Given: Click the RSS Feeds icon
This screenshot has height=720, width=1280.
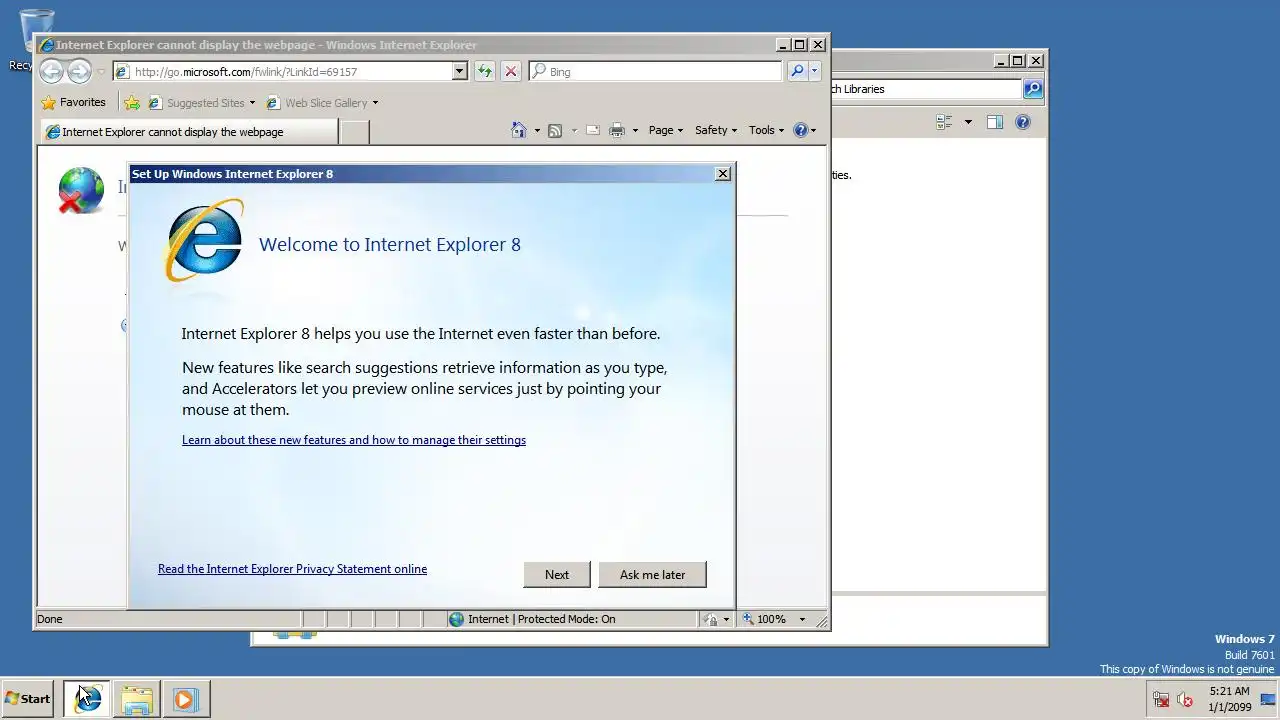Looking at the screenshot, I should [x=555, y=130].
